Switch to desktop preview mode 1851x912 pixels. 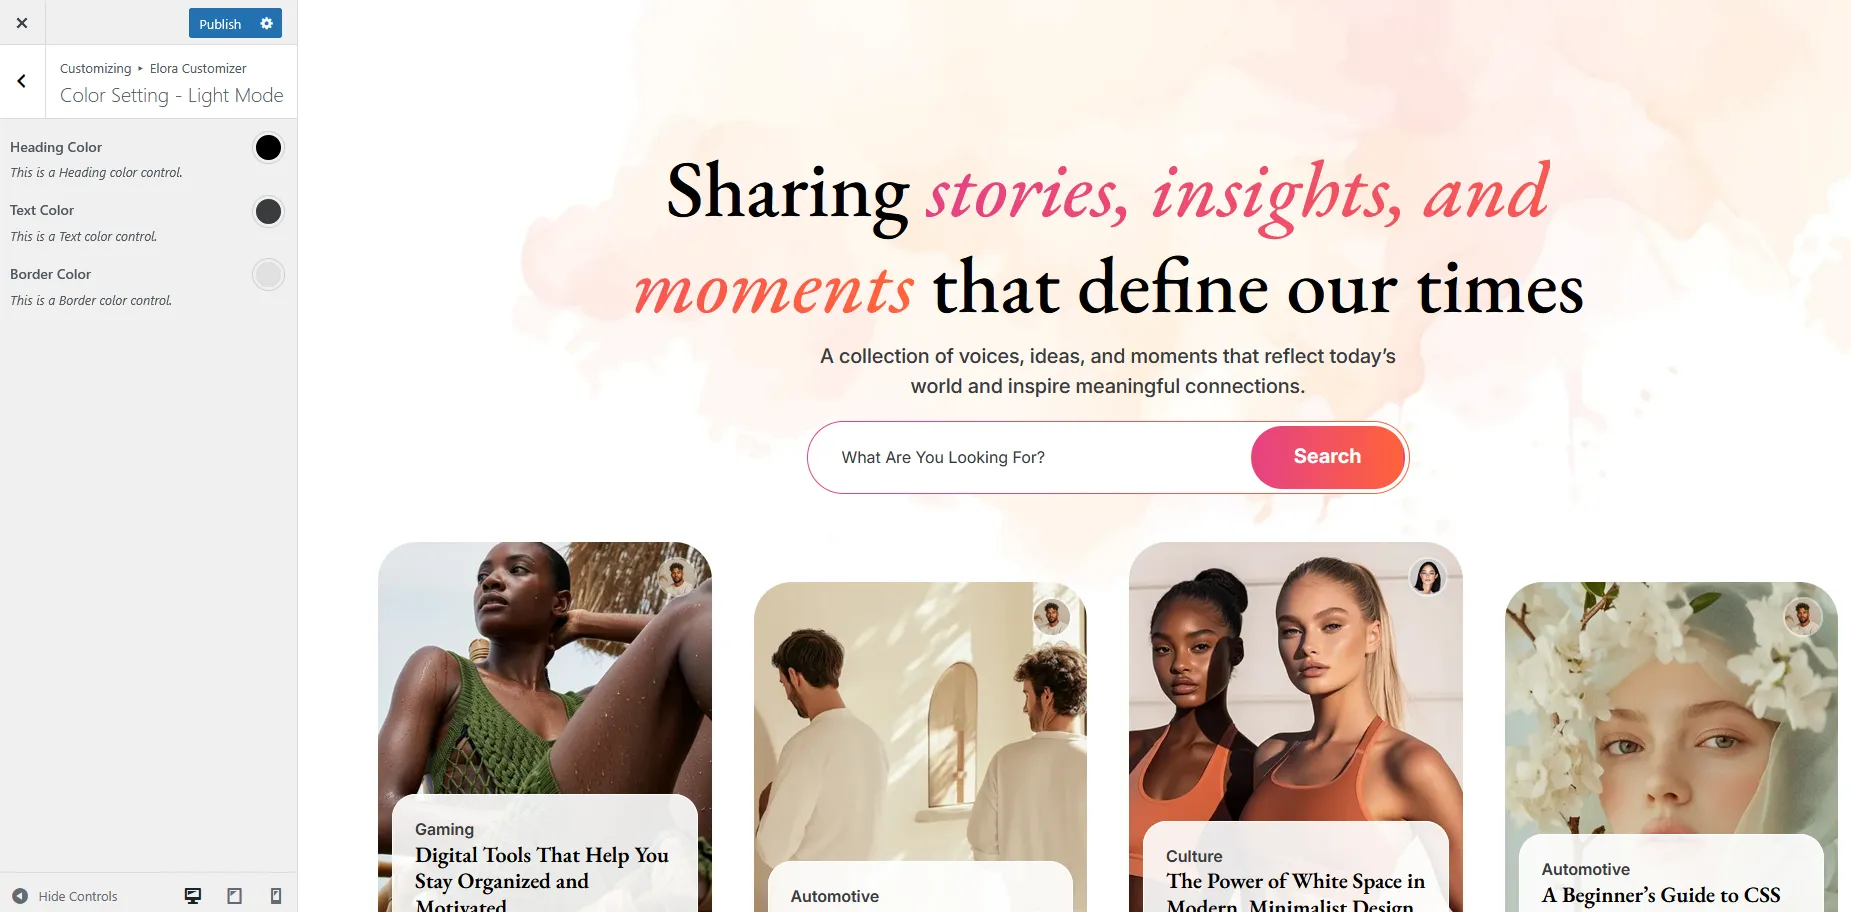click(193, 896)
